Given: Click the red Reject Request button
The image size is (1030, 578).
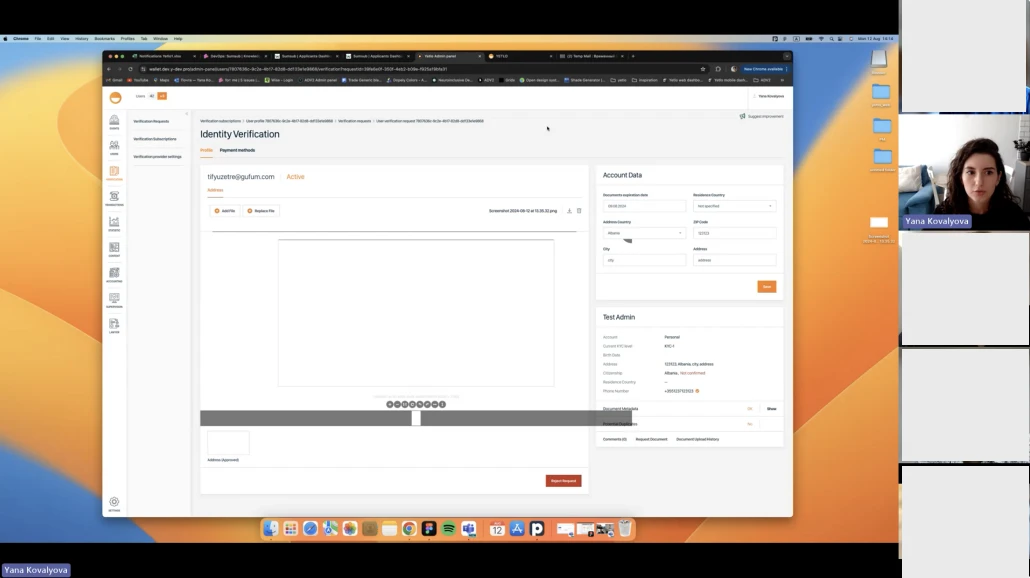Looking at the screenshot, I should [x=564, y=481].
